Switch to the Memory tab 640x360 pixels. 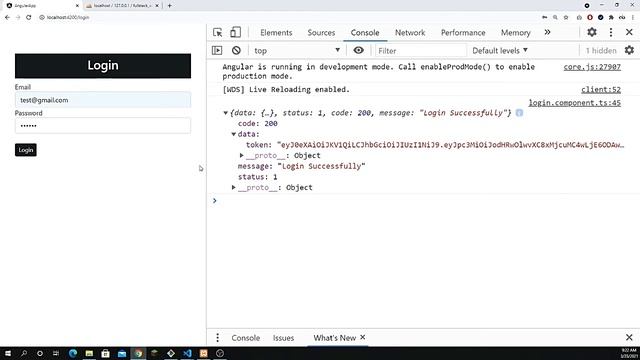pyautogui.click(x=516, y=33)
